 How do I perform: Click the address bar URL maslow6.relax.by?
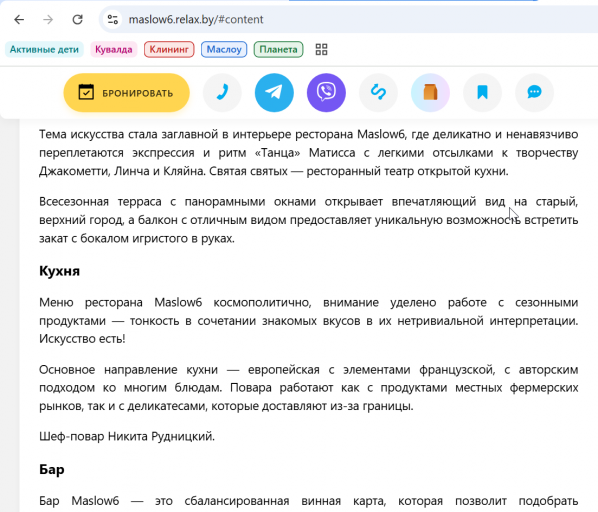[196, 19]
